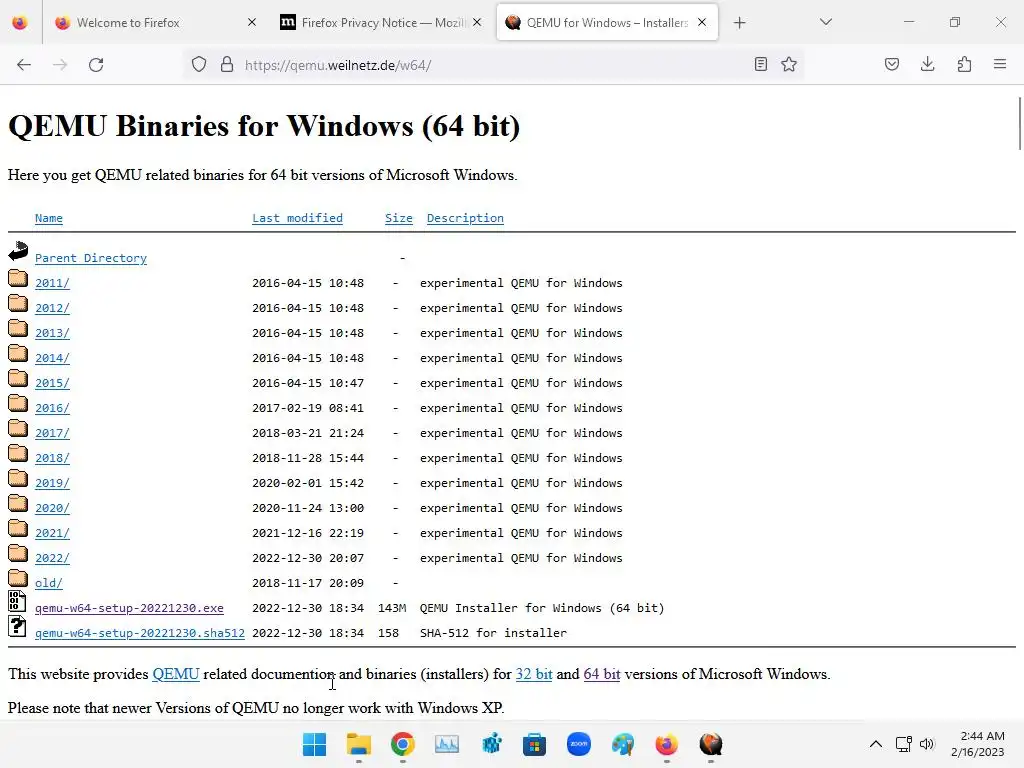Open the 2019/ folder link

tap(52, 483)
